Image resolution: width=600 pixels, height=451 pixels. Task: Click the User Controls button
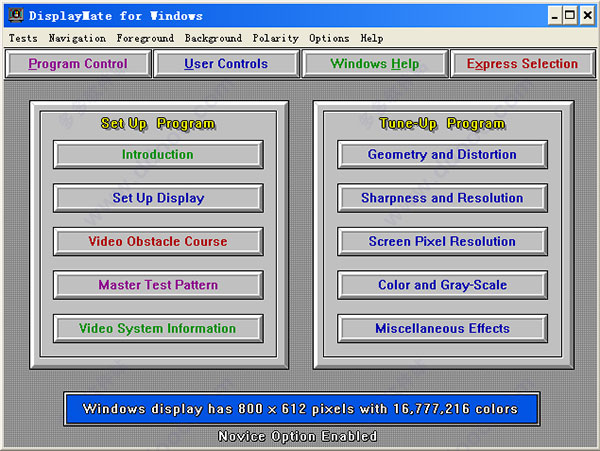click(x=226, y=63)
